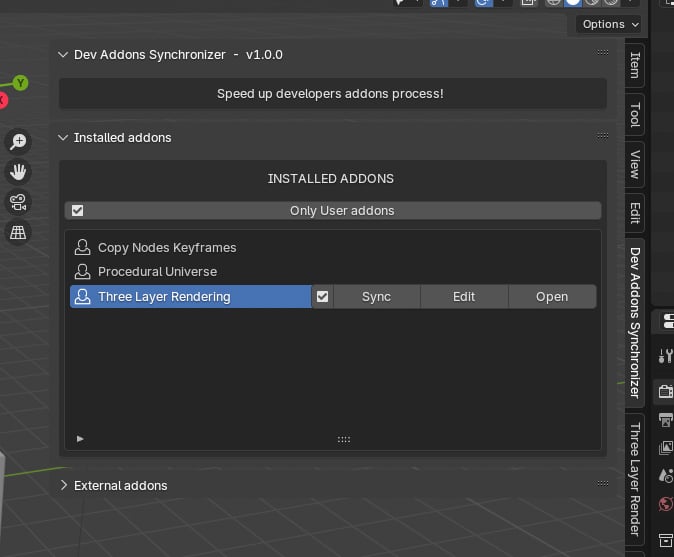This screenshot has height=557, width=674.
Task: Select the pan hand viewport icon
Action: click(18, 172)
